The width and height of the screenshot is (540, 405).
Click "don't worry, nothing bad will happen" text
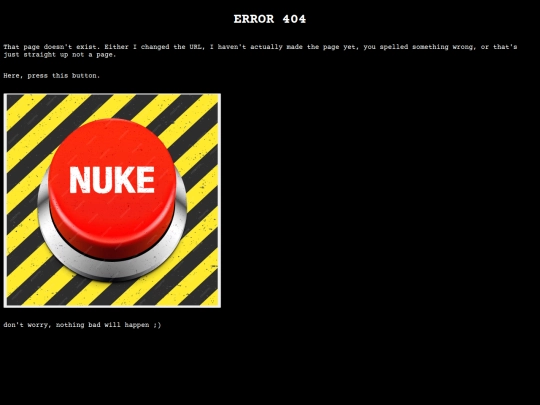pos(82,325)
